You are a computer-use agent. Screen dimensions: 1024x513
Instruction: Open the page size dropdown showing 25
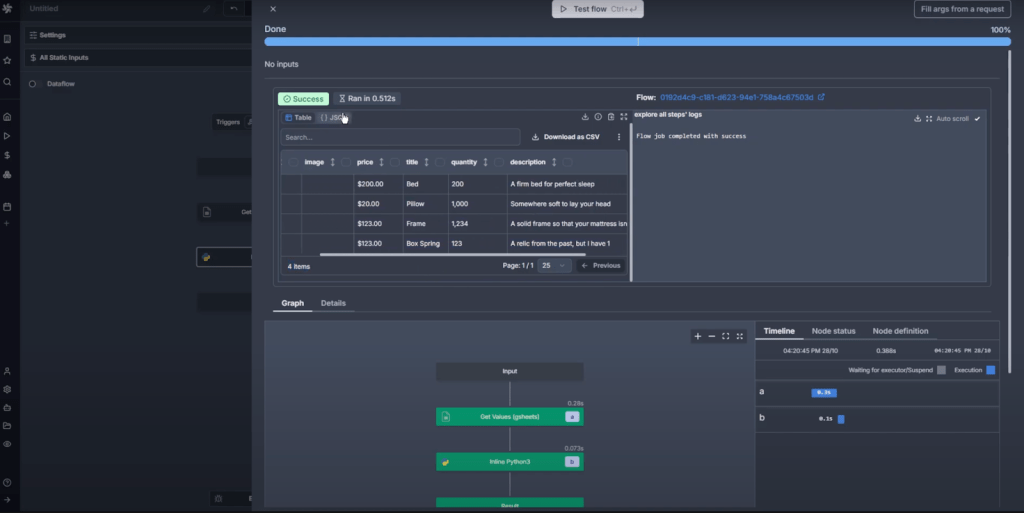pos(554,266)
